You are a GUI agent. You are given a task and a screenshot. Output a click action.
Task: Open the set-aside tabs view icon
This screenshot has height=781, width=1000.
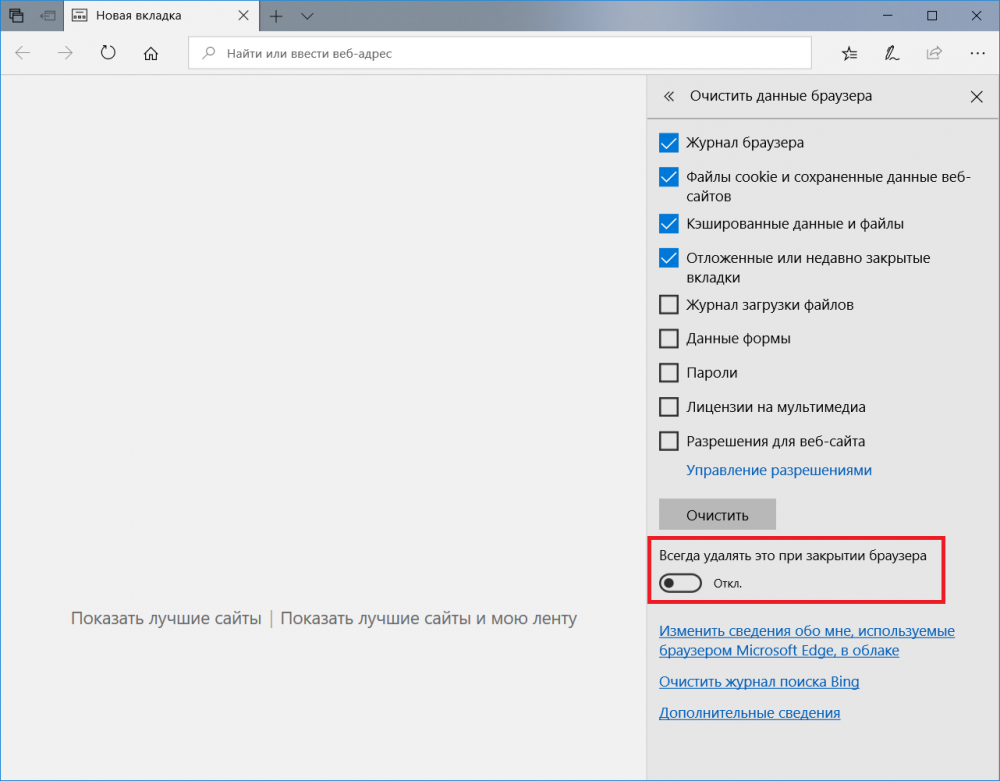17,15
